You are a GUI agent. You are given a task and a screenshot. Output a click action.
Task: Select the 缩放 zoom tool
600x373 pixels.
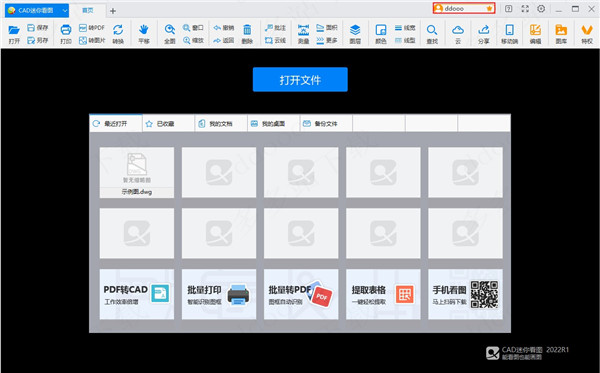pos(193,40)
